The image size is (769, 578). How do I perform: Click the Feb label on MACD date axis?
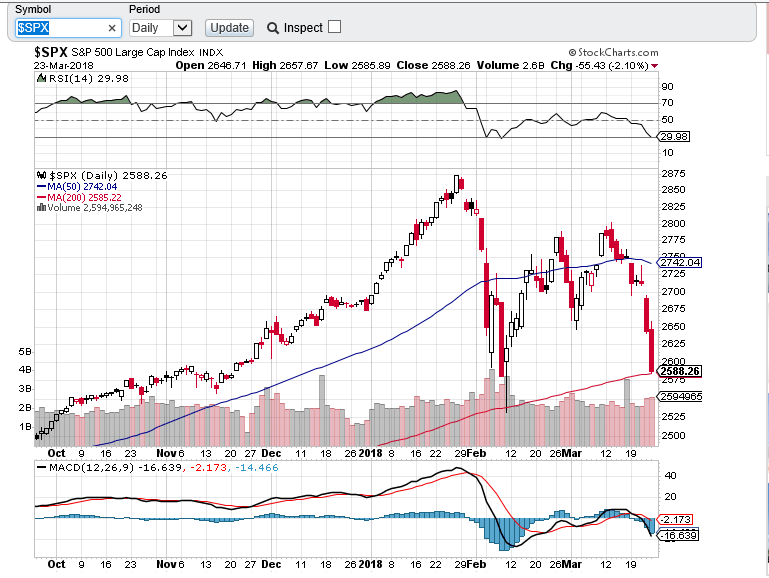tap(477, 564)
